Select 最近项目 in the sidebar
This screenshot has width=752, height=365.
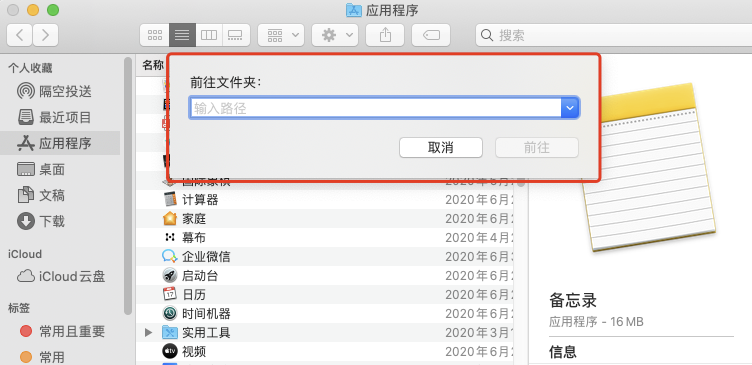[x=60, y=117]
